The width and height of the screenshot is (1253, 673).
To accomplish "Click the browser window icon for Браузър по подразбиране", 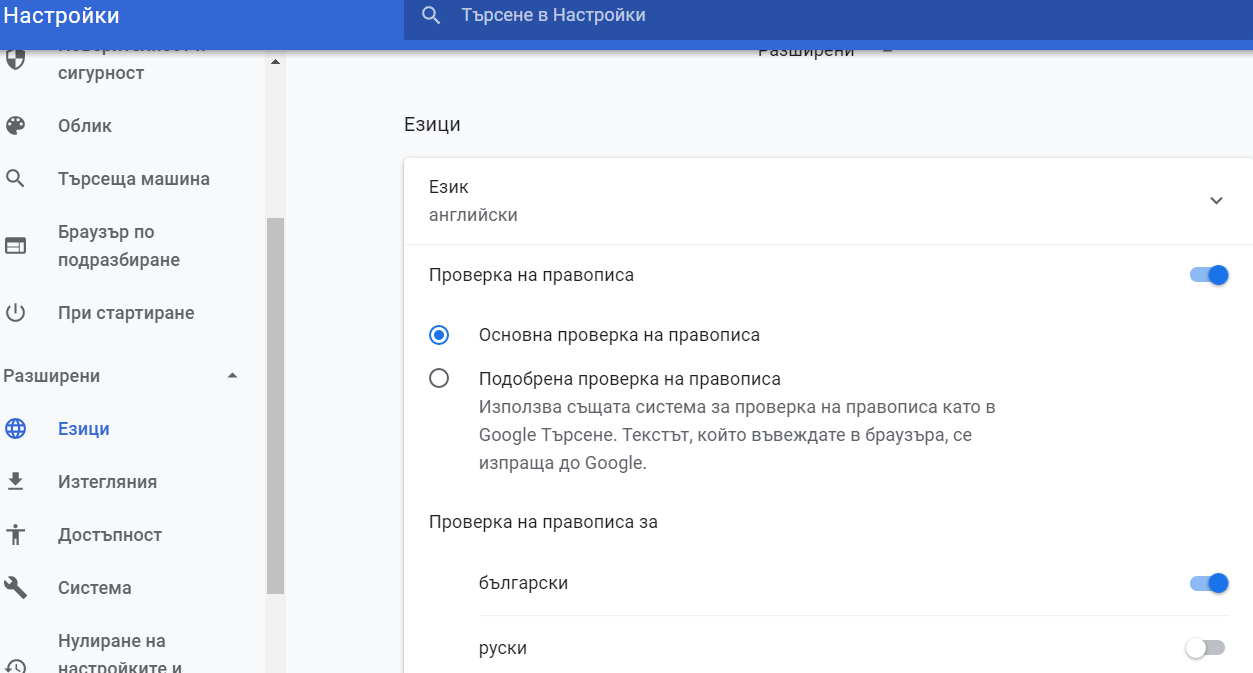I will click(16, 246).
